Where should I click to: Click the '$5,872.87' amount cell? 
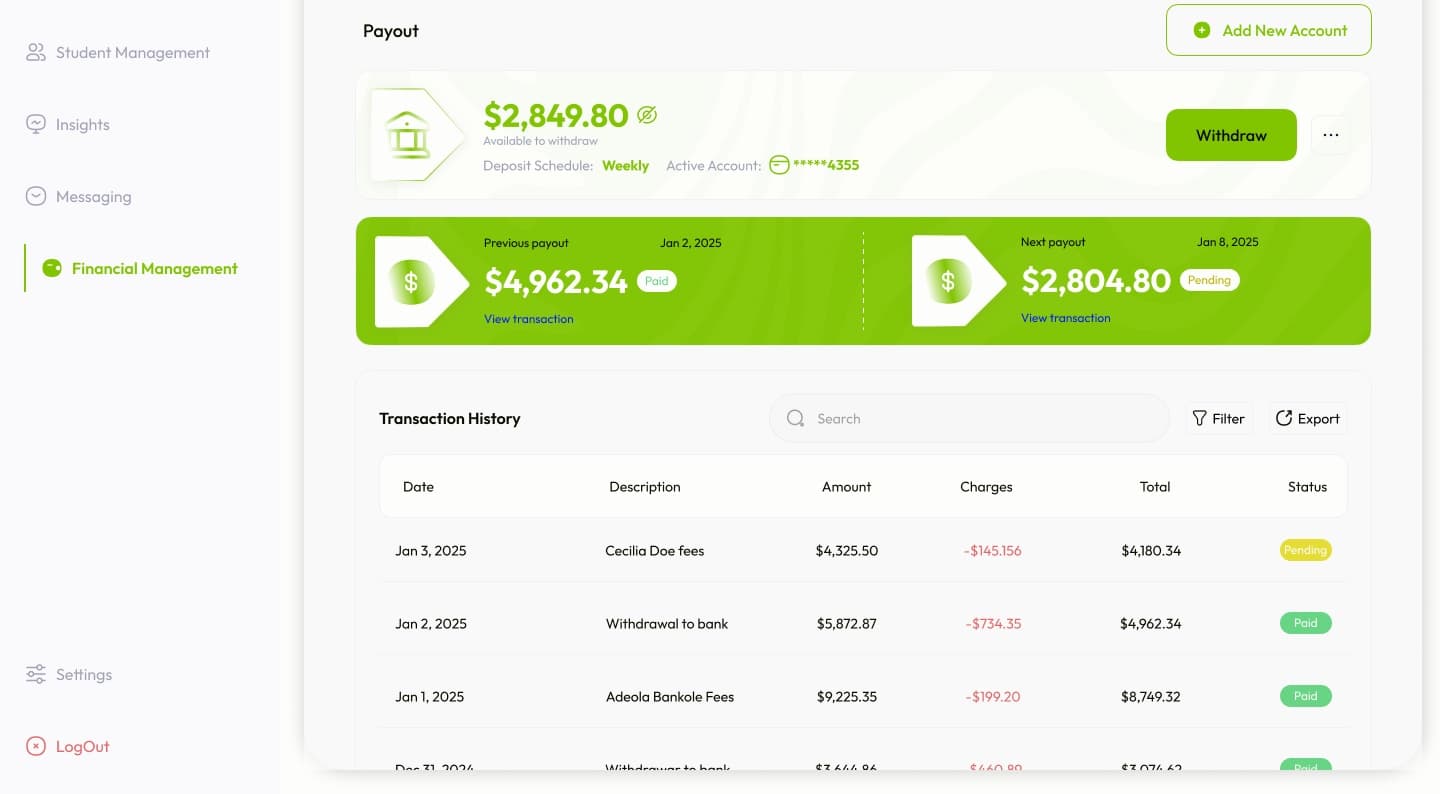[846, 623]
